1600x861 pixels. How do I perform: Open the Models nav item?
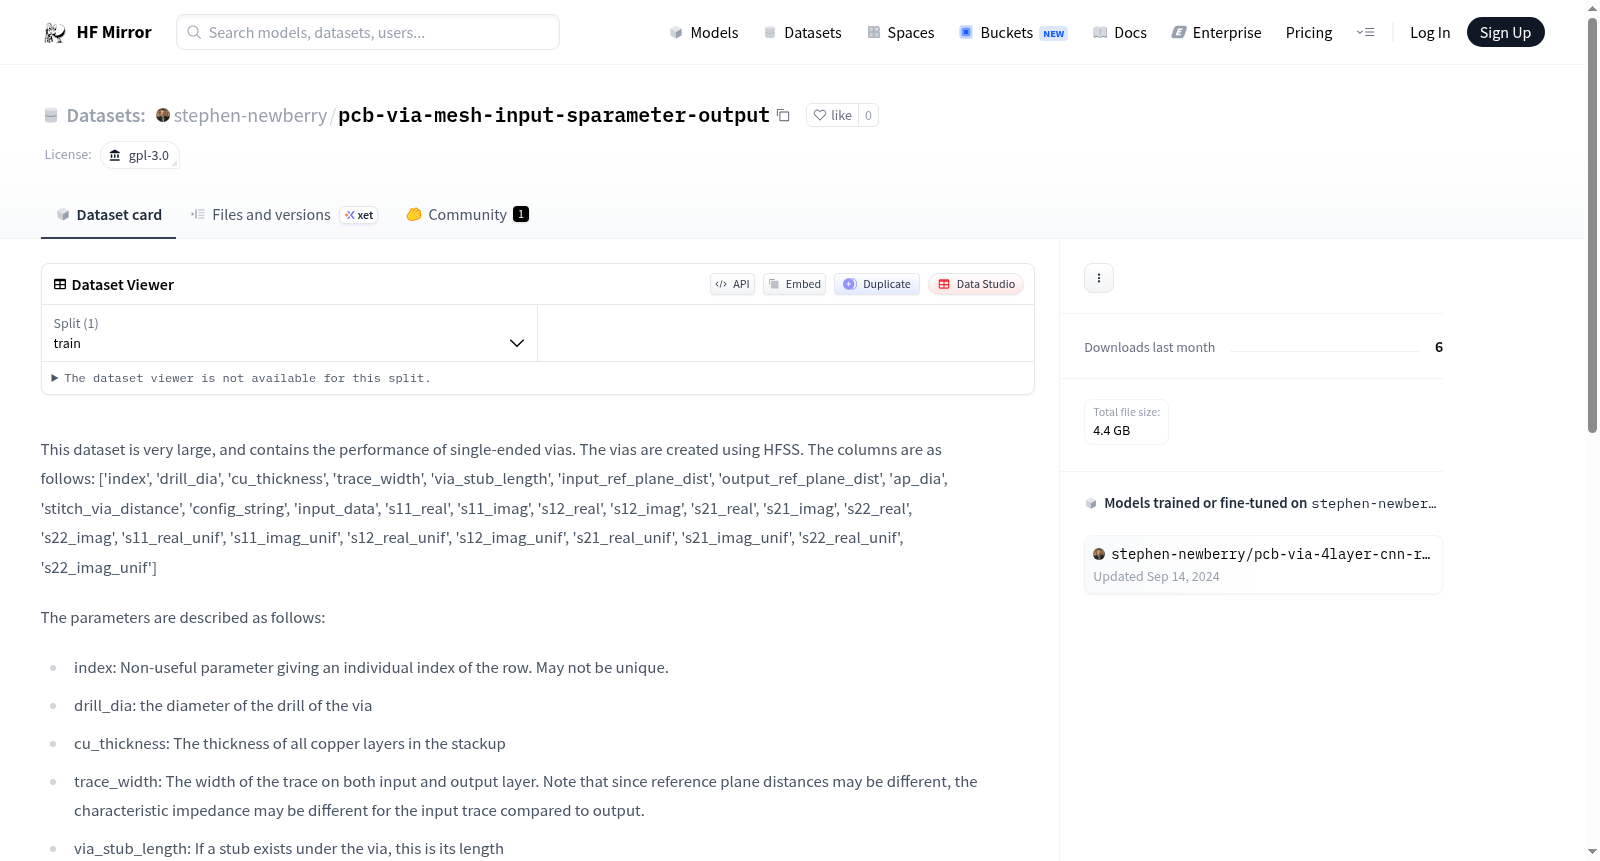click(x=704, y=33)
